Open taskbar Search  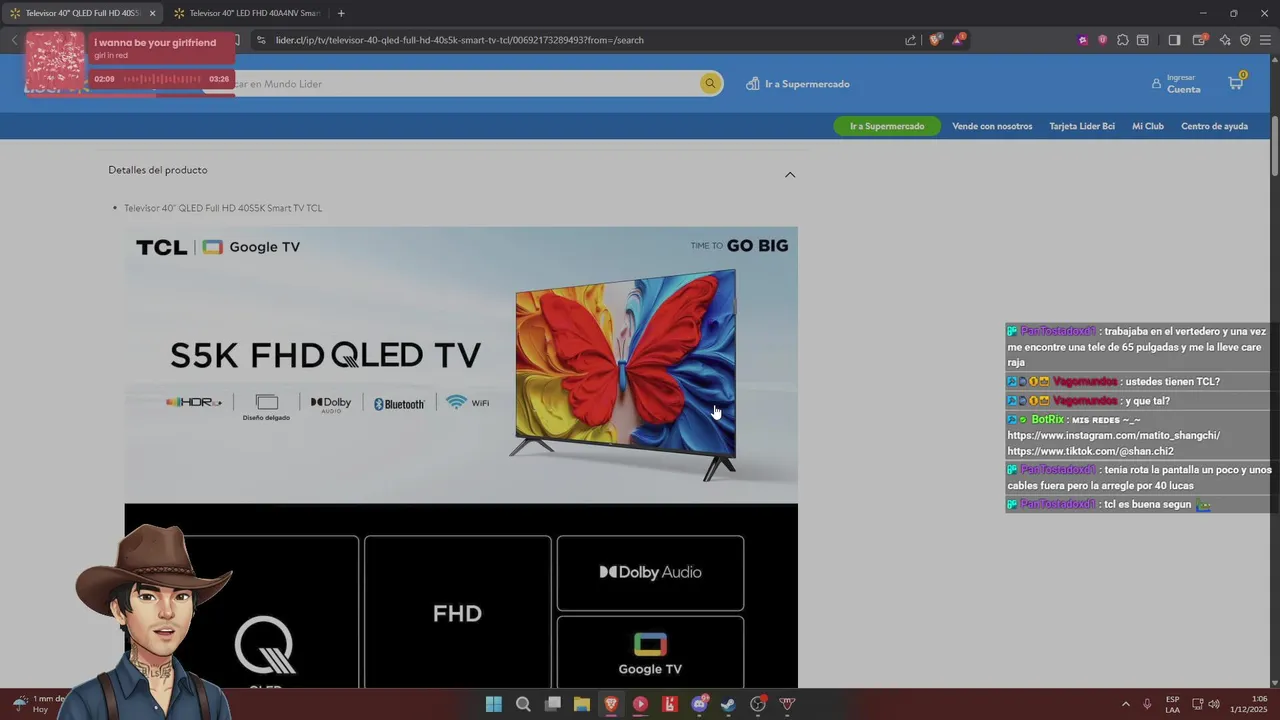[523, 704]
